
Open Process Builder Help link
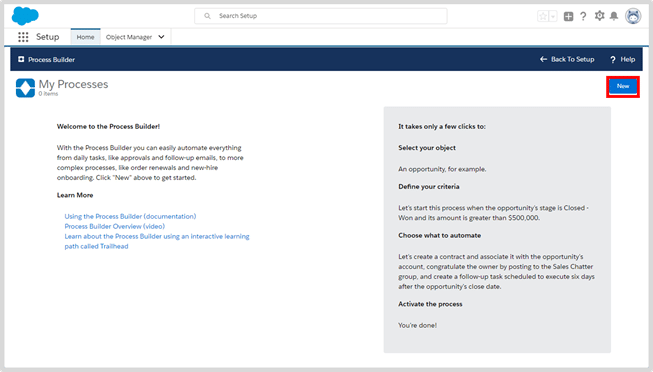pyautogui.click(x=622, y=59)
